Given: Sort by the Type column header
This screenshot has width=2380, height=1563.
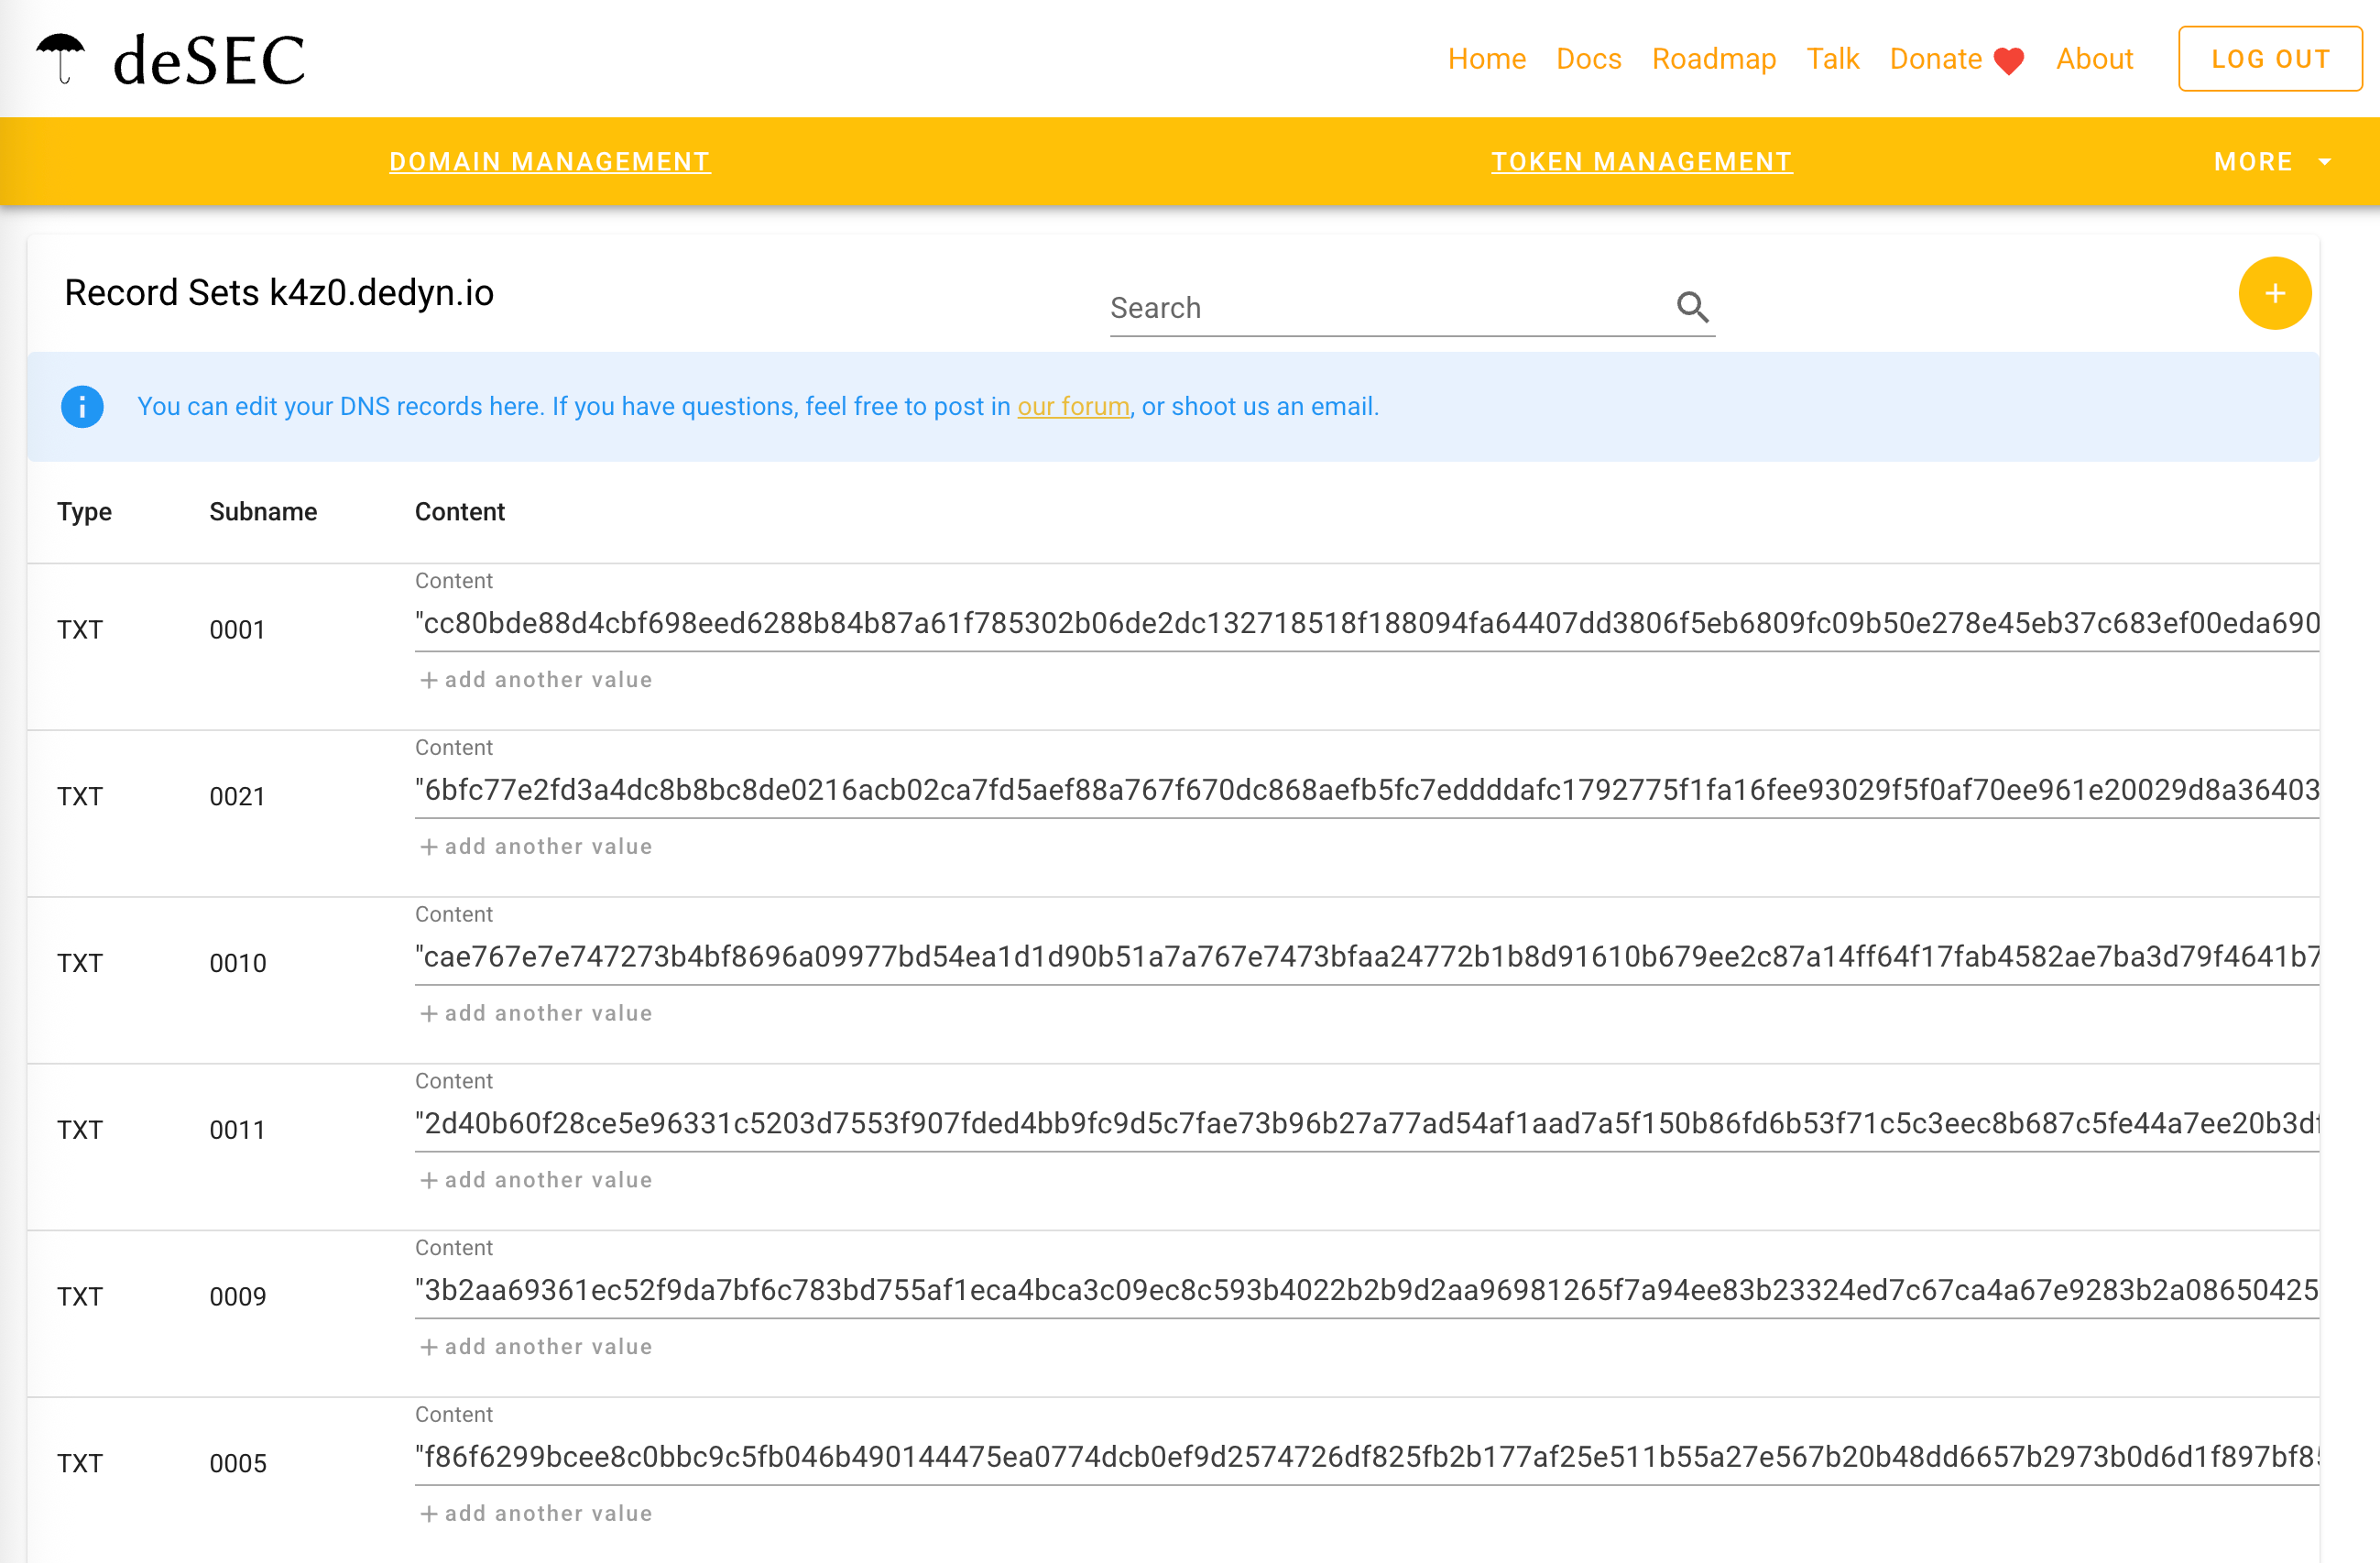Looking at the screenshot, I should (84, 512).
